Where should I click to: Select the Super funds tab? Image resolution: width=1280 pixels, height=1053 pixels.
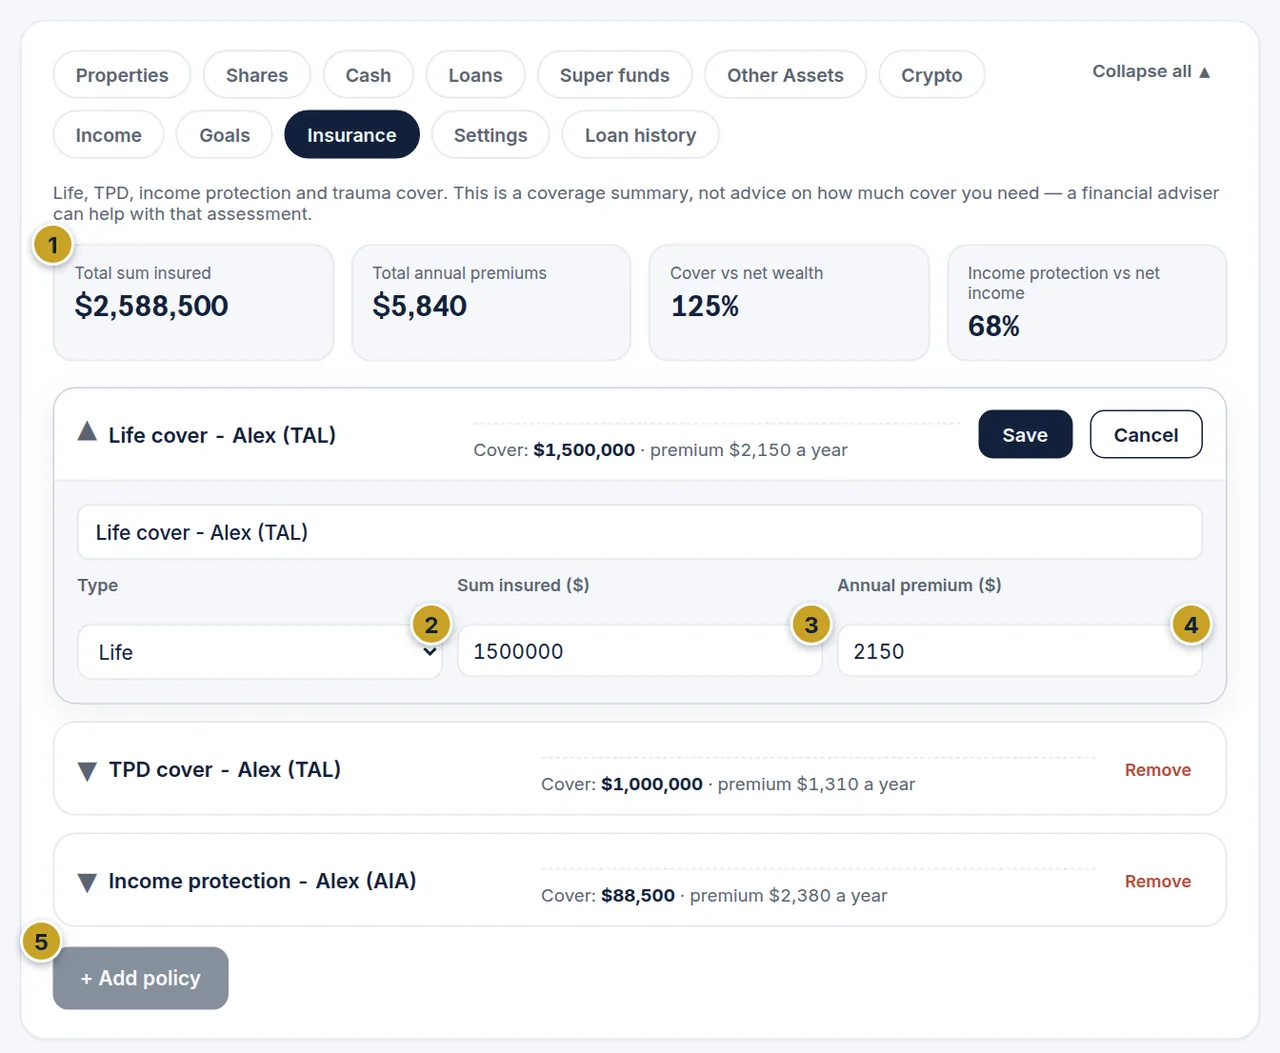pos(615,75)
